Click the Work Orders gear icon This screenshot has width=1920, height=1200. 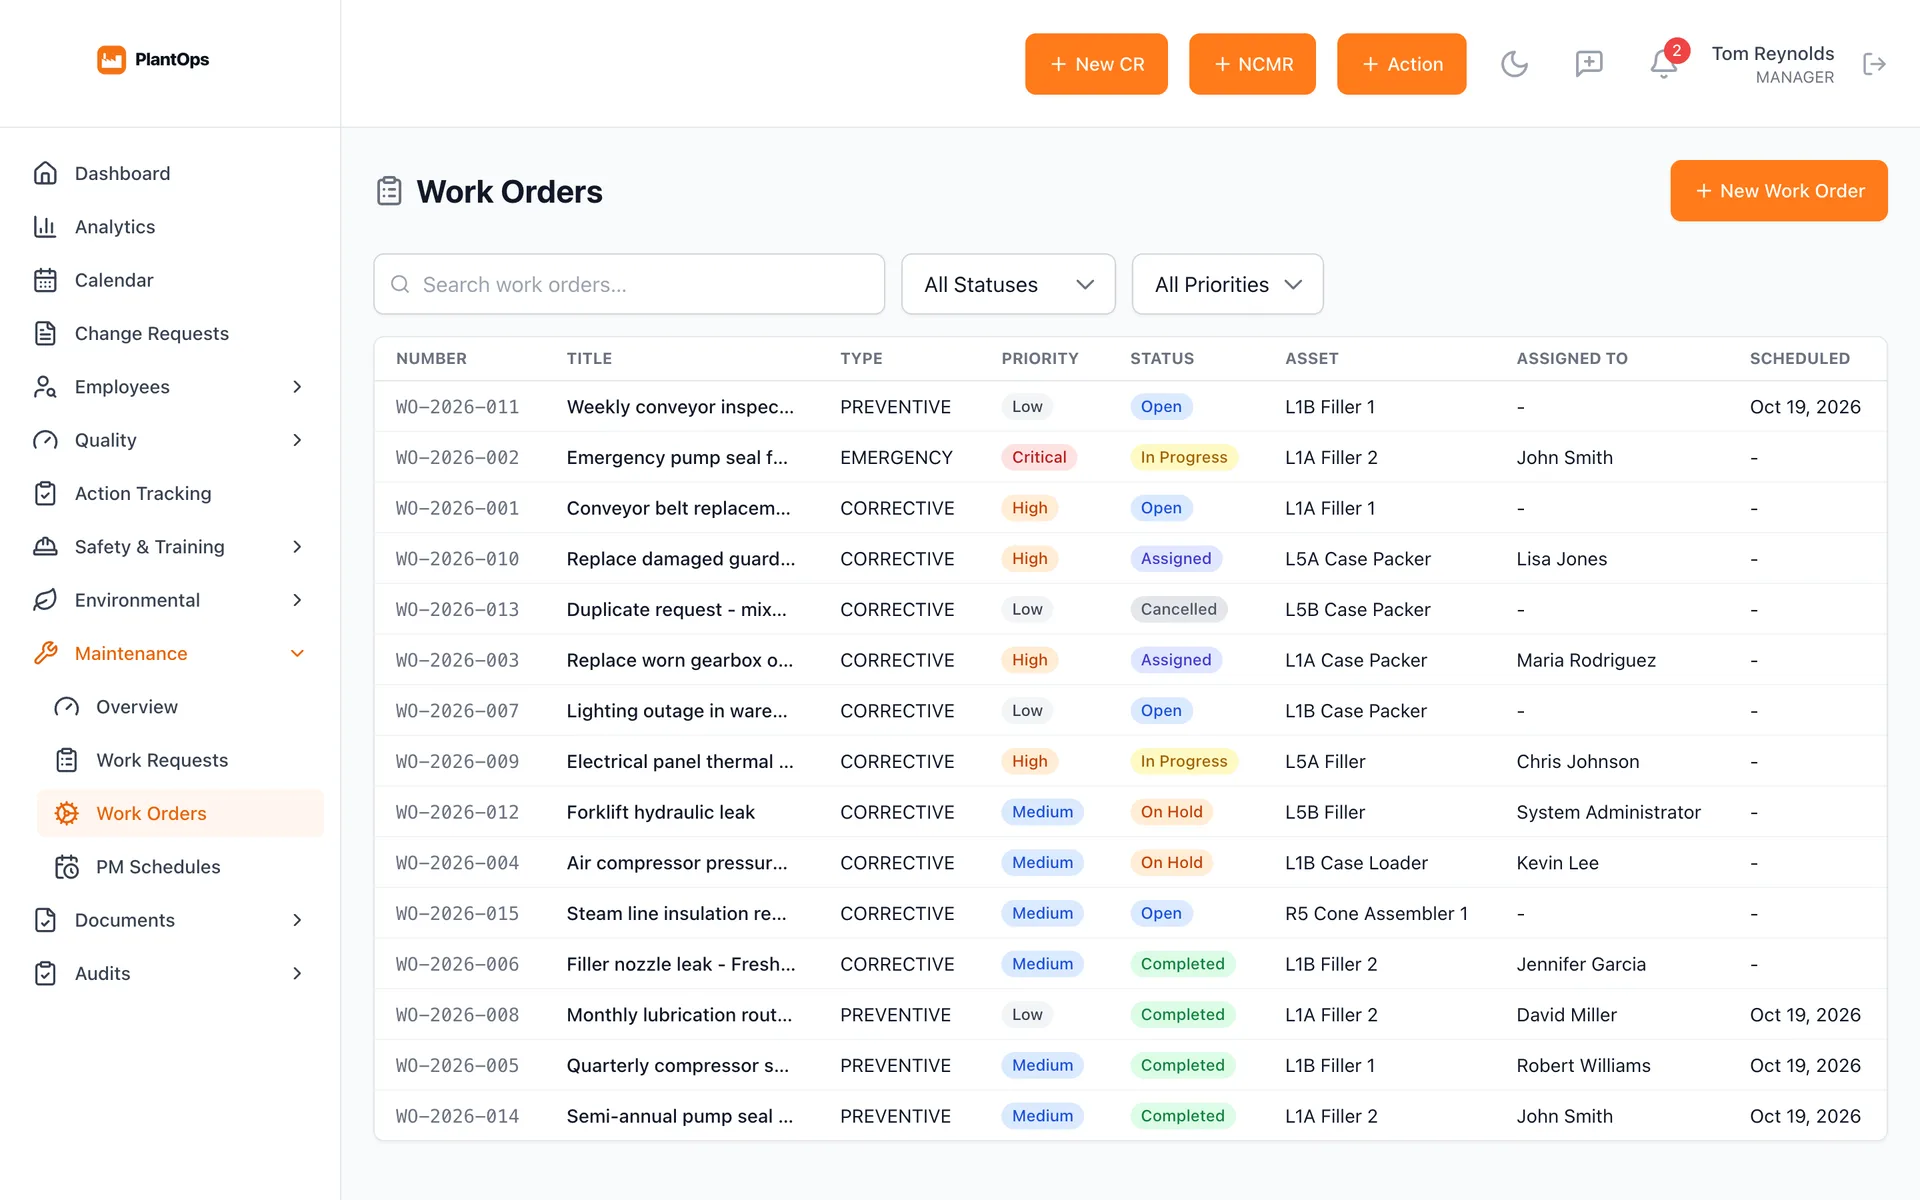tap(67, 813)
